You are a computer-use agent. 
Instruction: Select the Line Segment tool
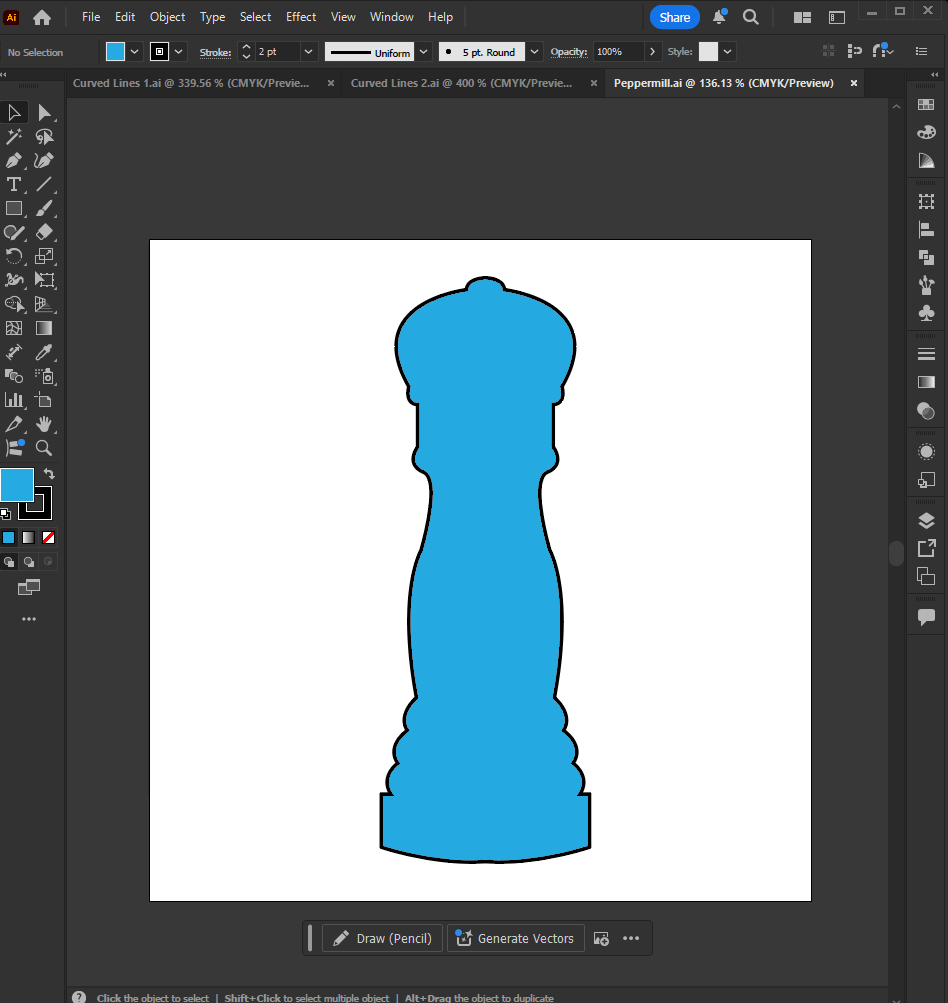click(x=44, y=184)
